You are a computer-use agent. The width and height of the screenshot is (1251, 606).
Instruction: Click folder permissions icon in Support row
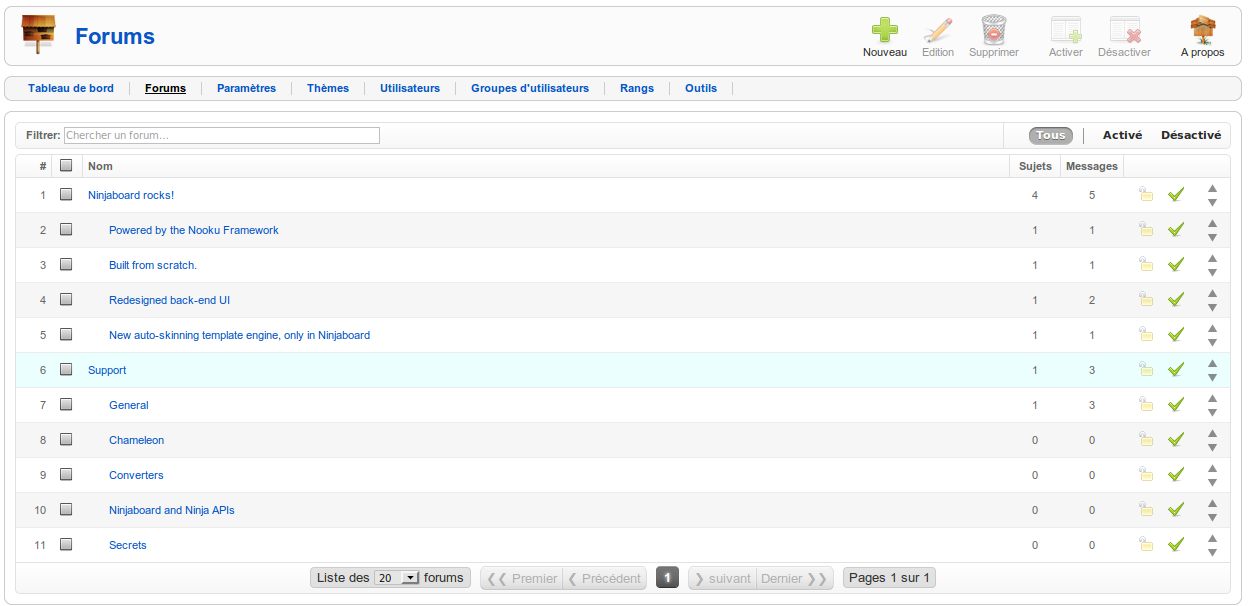click(1146, 370)
